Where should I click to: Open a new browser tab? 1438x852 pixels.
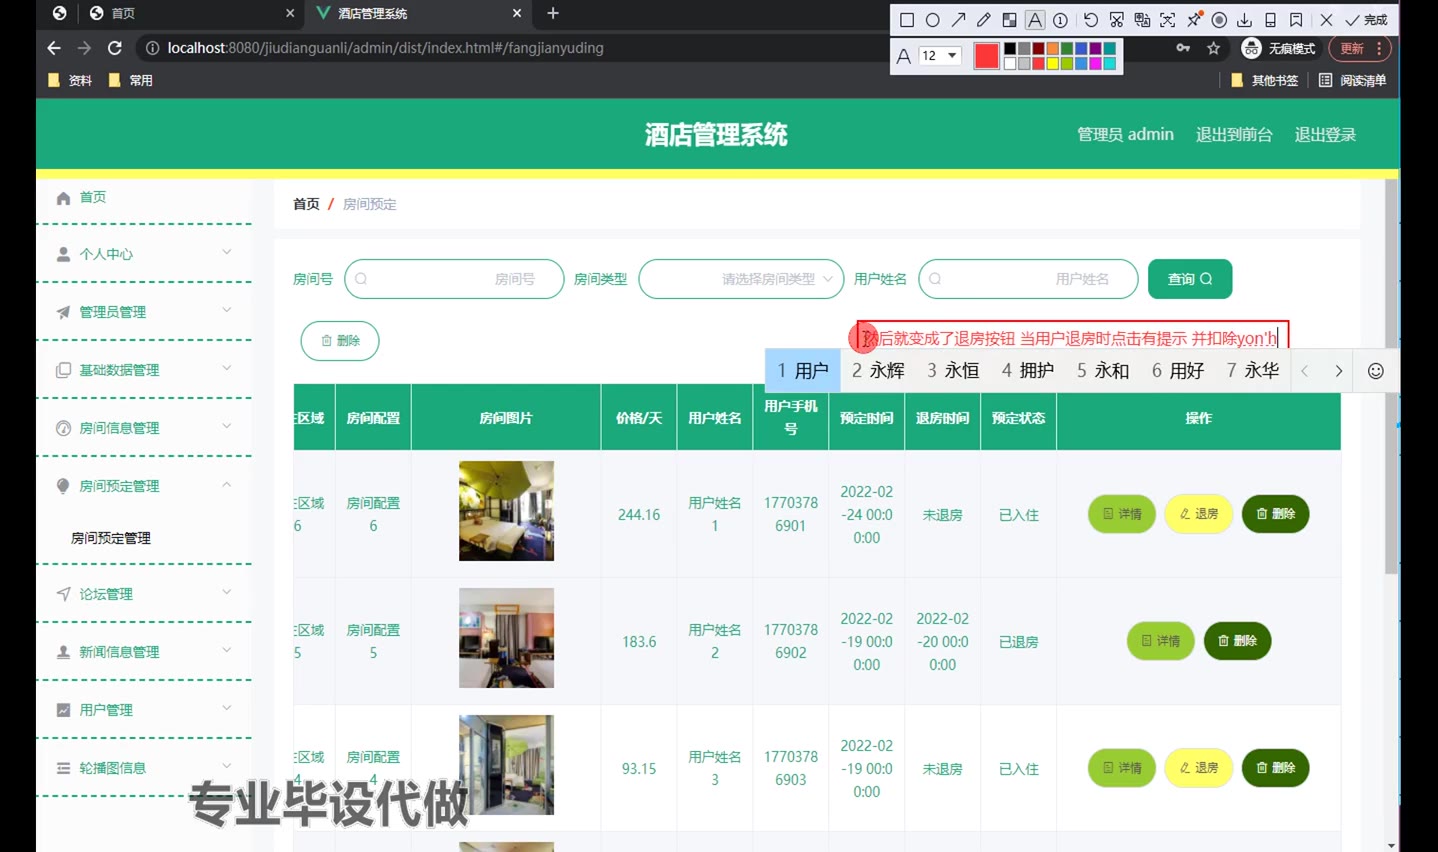click(553, 13)
